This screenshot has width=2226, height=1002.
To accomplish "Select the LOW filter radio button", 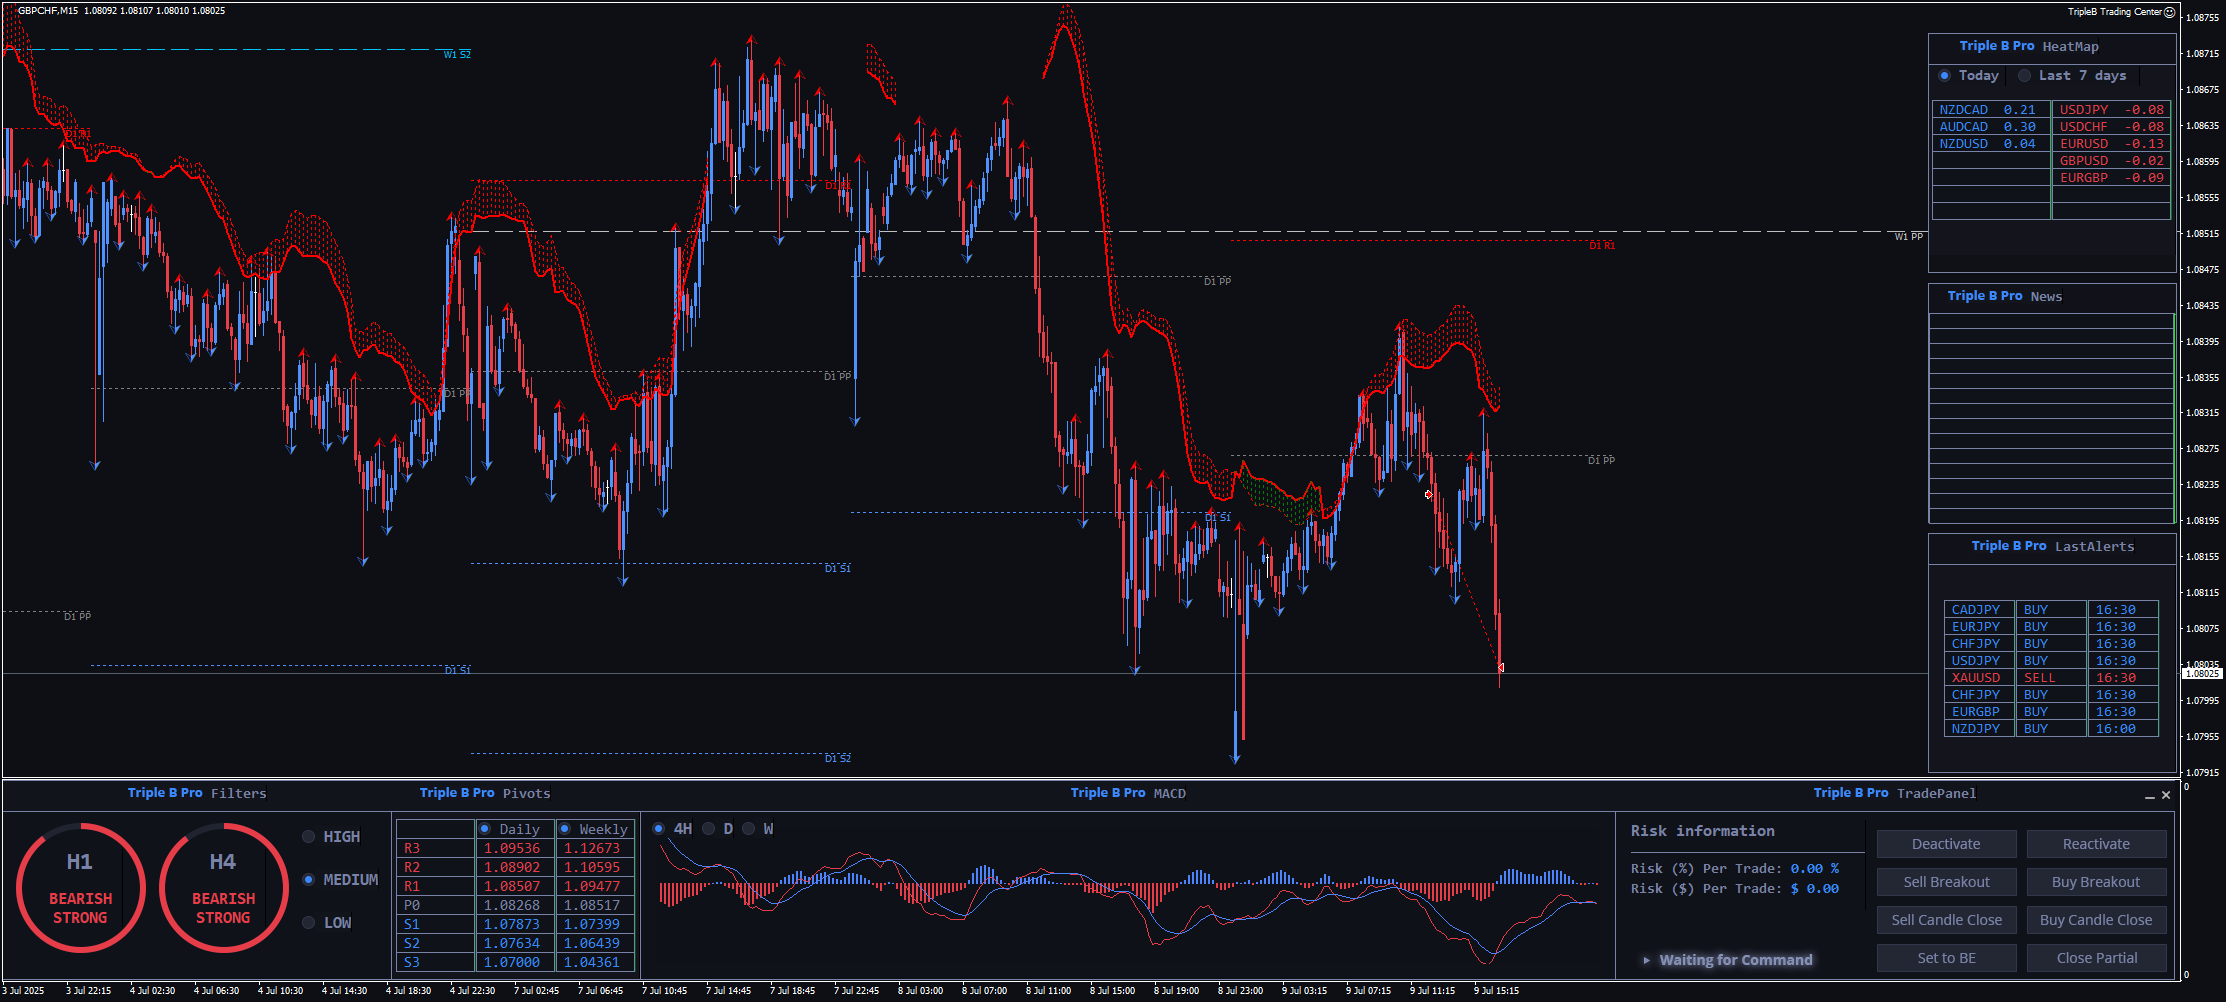I will 309,923.
